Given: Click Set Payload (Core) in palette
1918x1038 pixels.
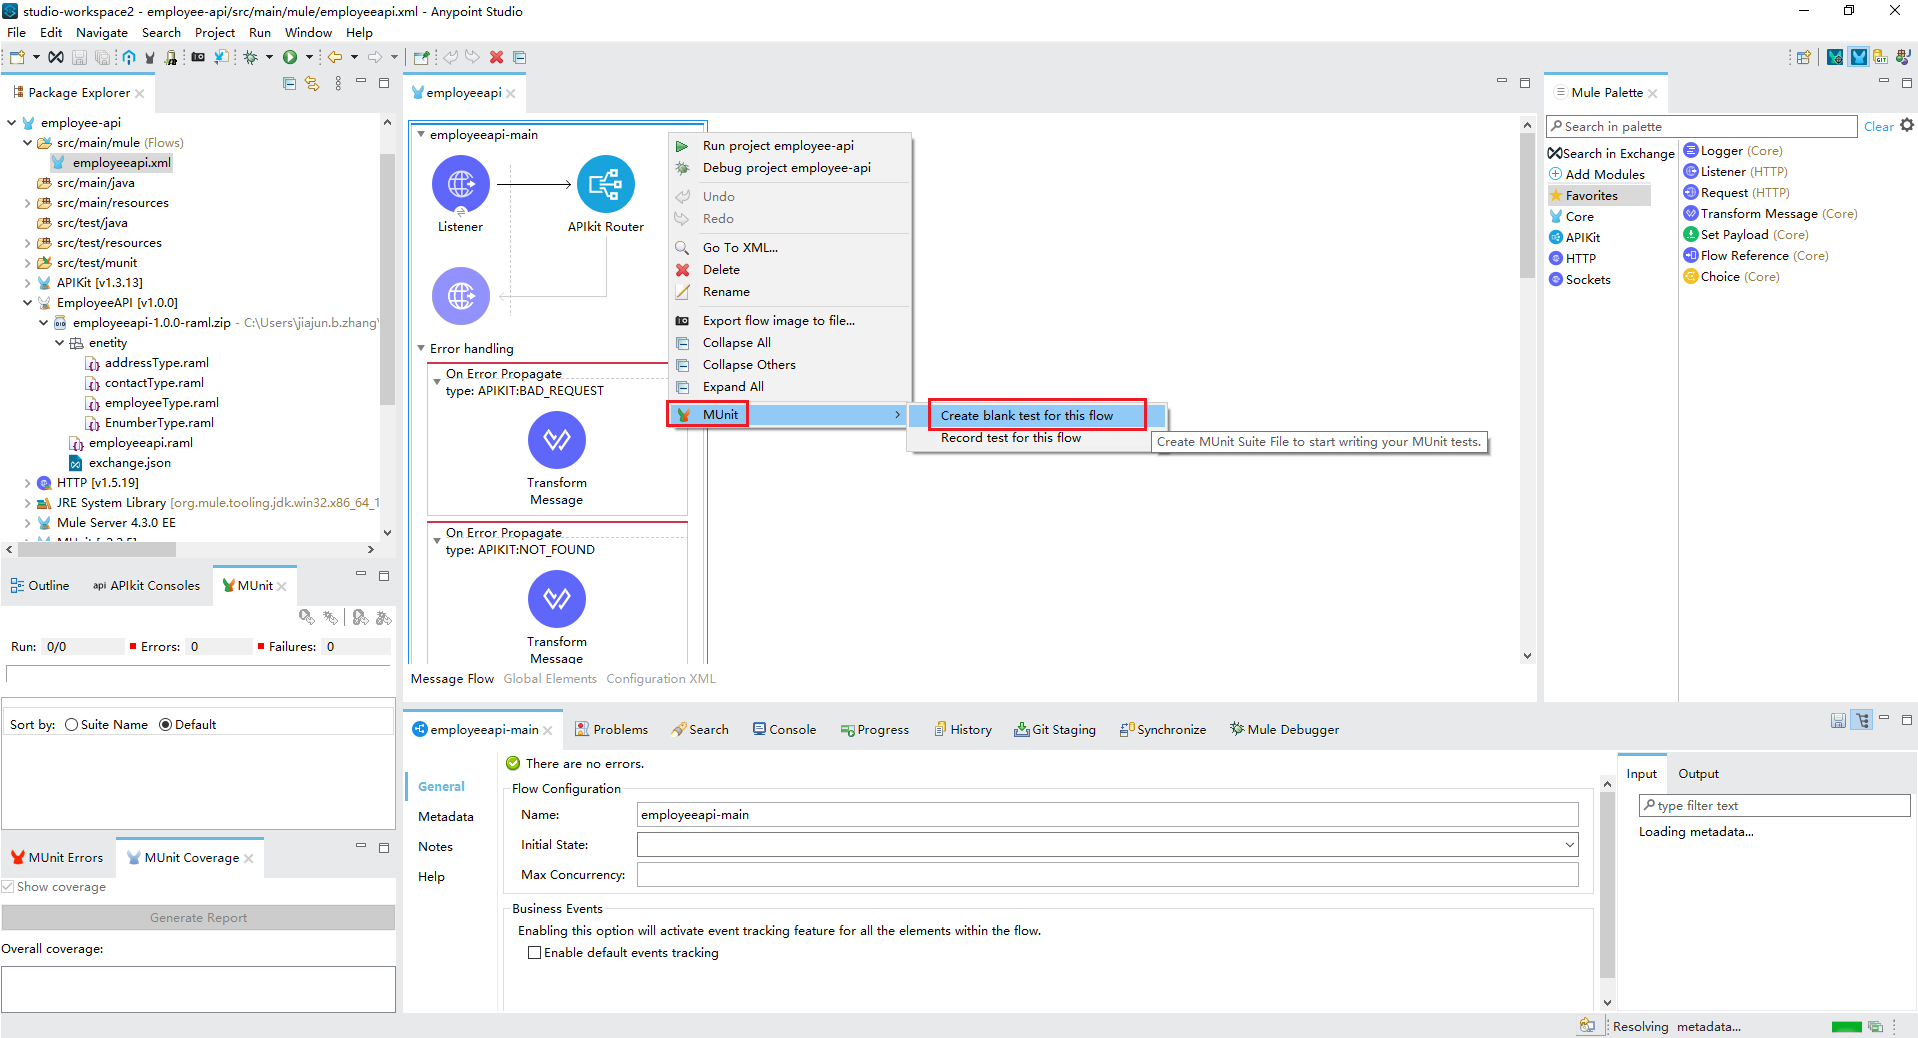Looking at the screenshot, I should pos(1745,235).
